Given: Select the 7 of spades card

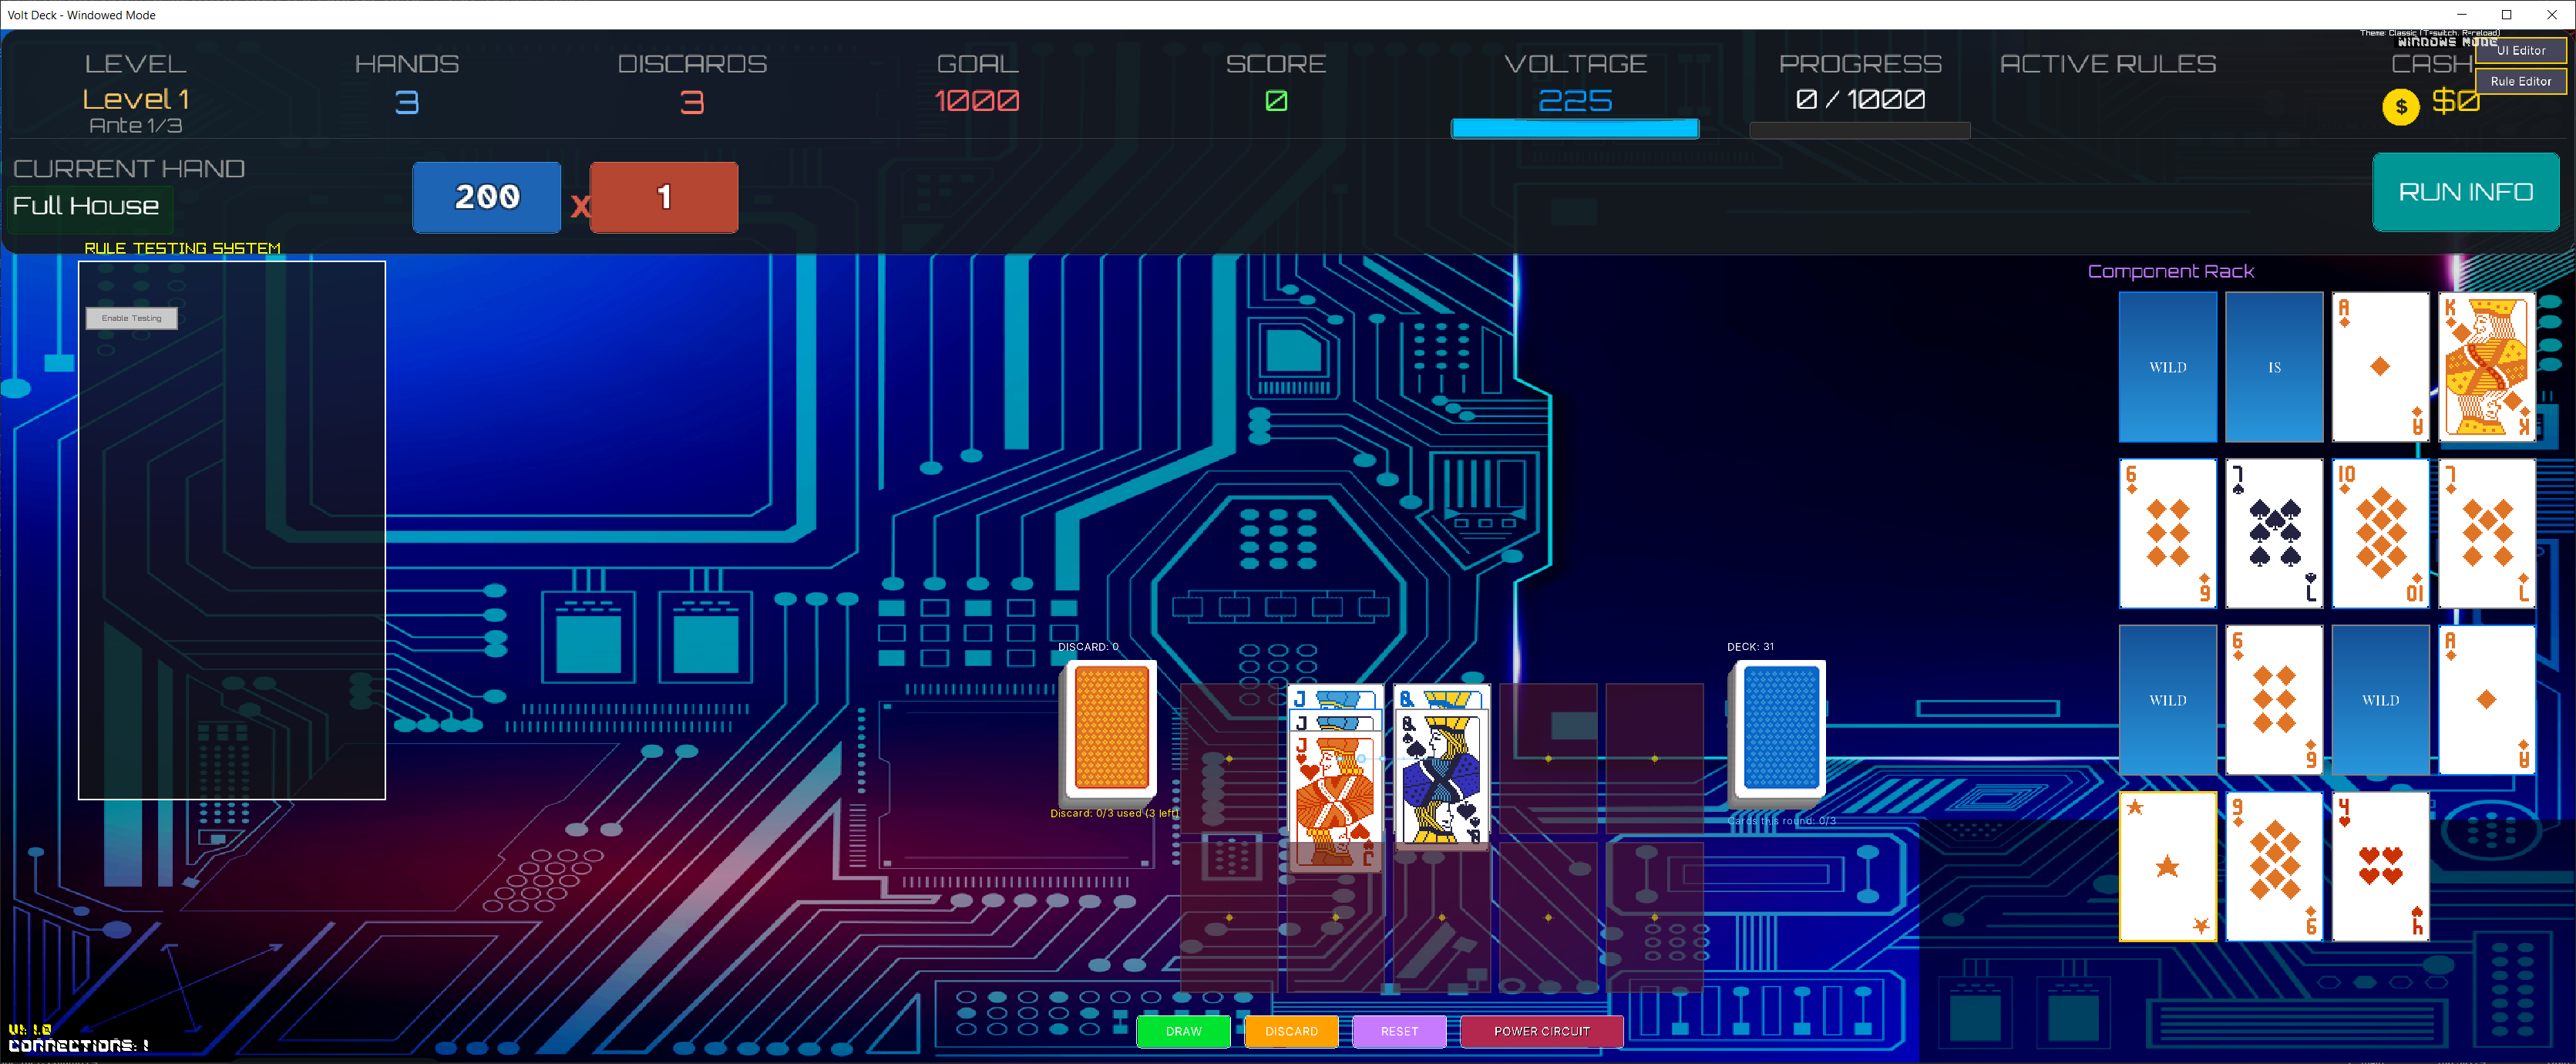Looking at the screenshot, I should tap(2273, 534).
